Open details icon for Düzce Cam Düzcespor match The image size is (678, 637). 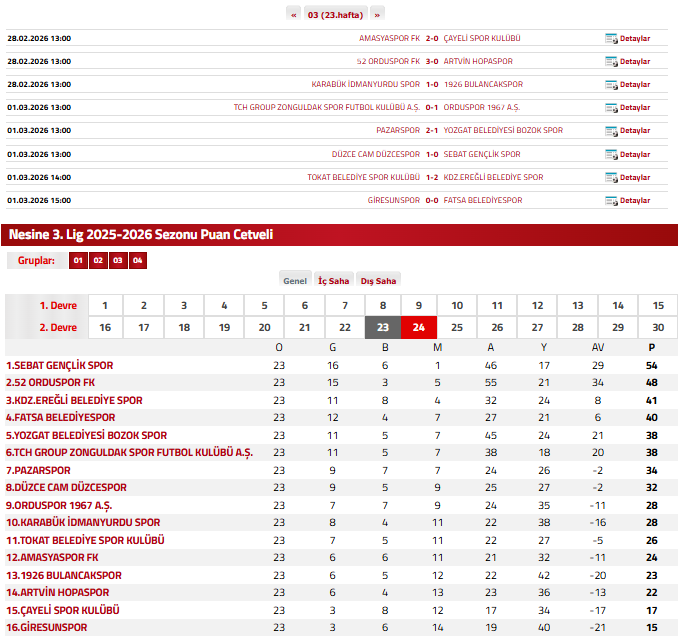click(x=611, y=154)
